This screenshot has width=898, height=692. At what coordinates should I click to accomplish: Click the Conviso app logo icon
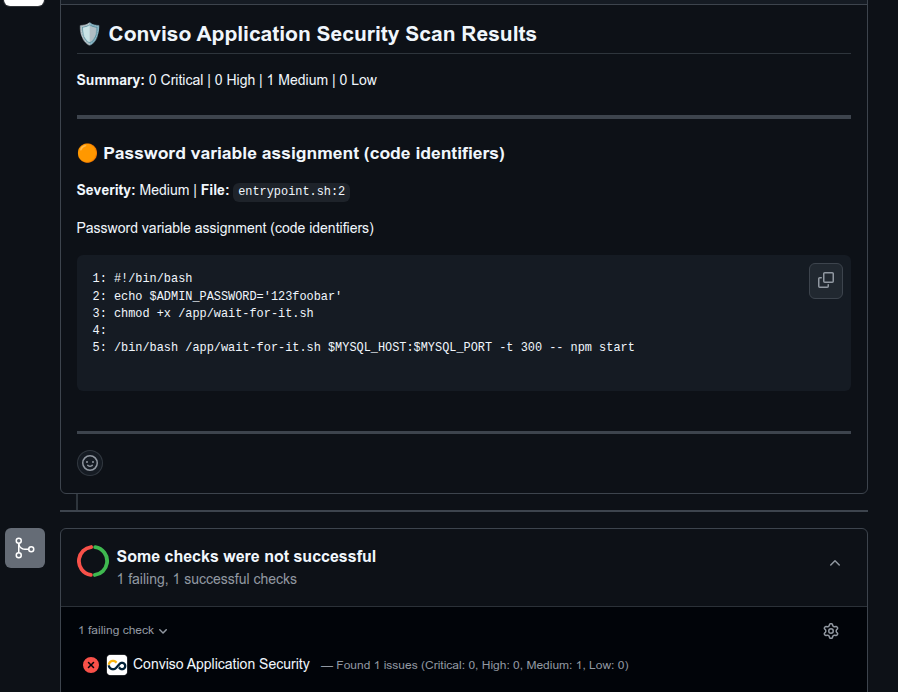(x=117, y=665)
